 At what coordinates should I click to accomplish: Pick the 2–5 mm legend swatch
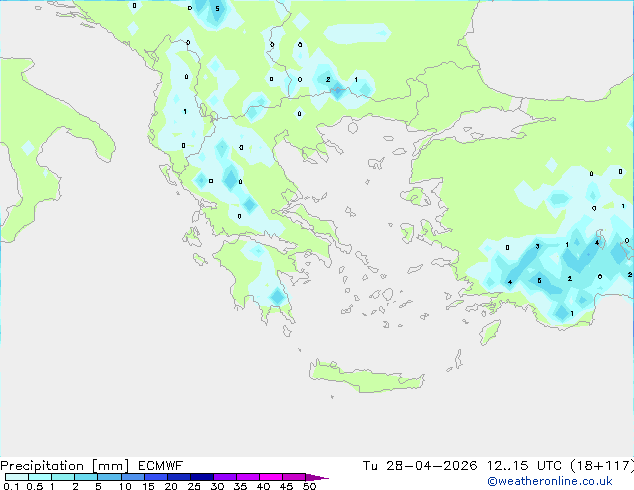86,477
